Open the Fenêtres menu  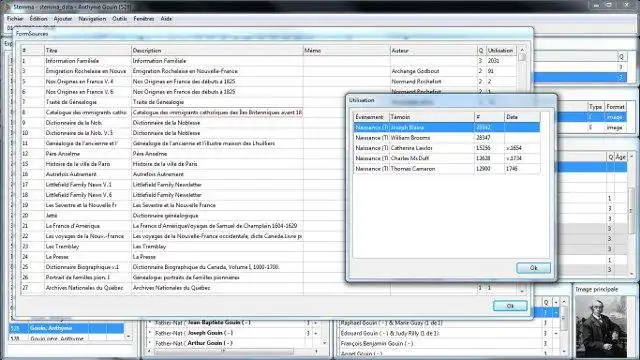144,19
